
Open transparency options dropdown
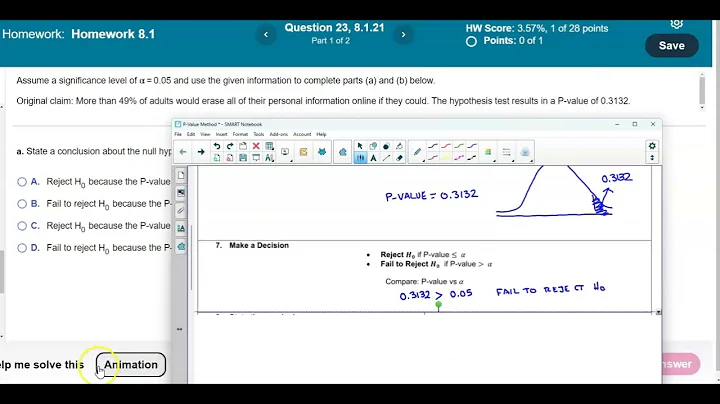tap(525, 152)
